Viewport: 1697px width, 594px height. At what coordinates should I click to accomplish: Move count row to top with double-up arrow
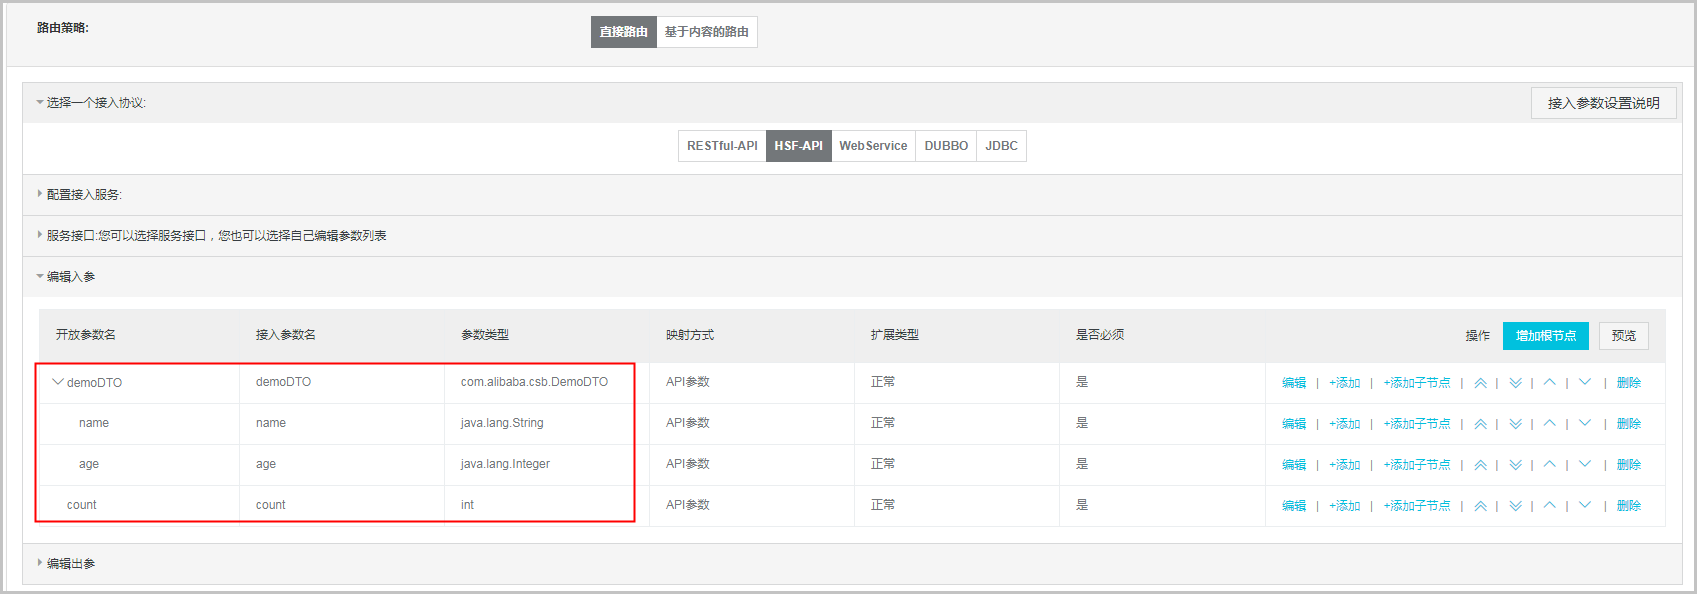click(1480, 506)
